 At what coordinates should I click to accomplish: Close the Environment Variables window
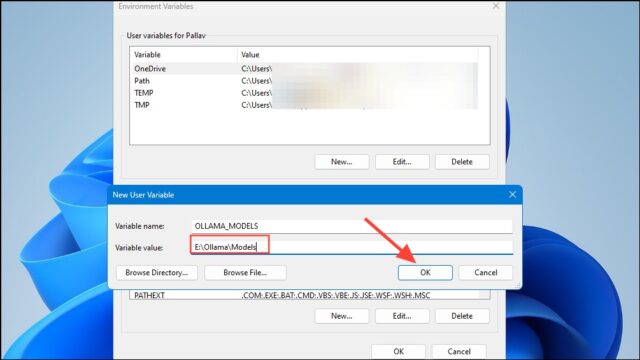[496, 6]
